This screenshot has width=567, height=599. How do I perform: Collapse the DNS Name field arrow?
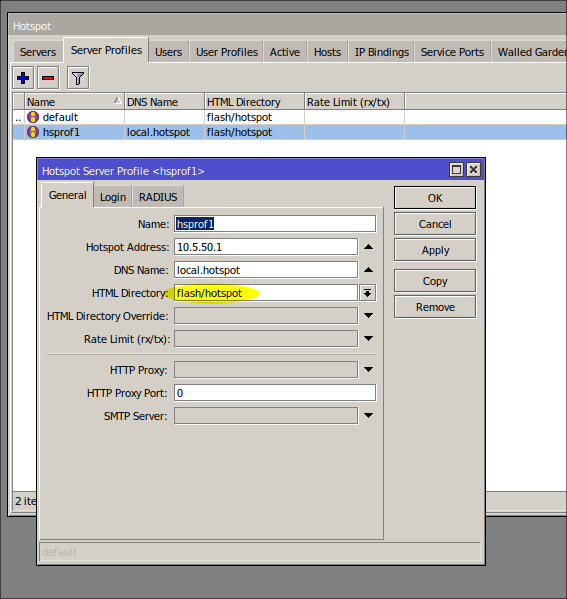368,270
